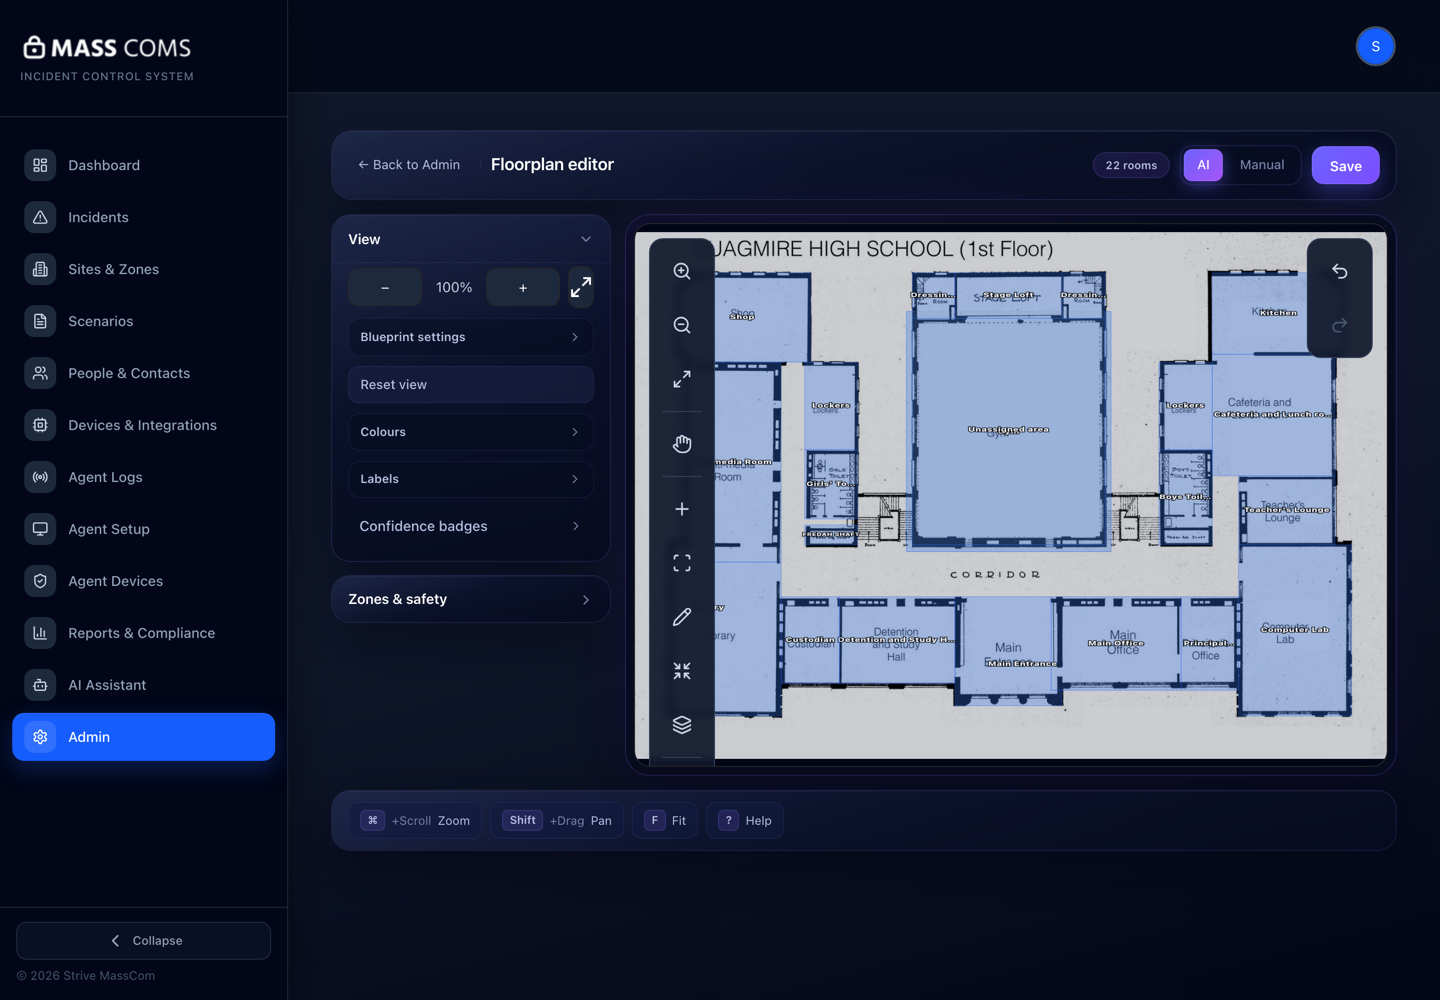Select the Unassigned area room

[x=1008, y=430]
